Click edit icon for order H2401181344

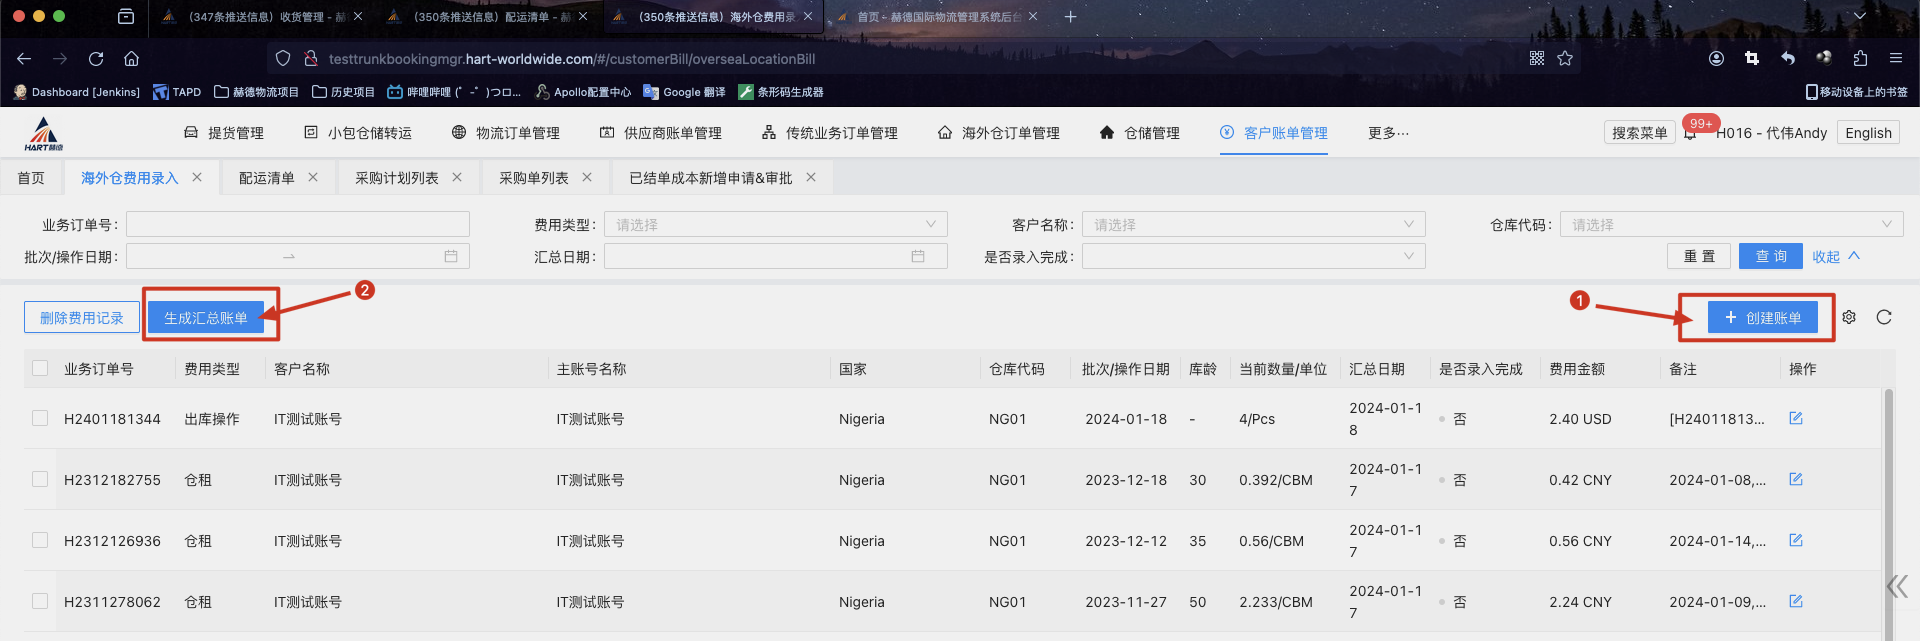click(1795, 418)
